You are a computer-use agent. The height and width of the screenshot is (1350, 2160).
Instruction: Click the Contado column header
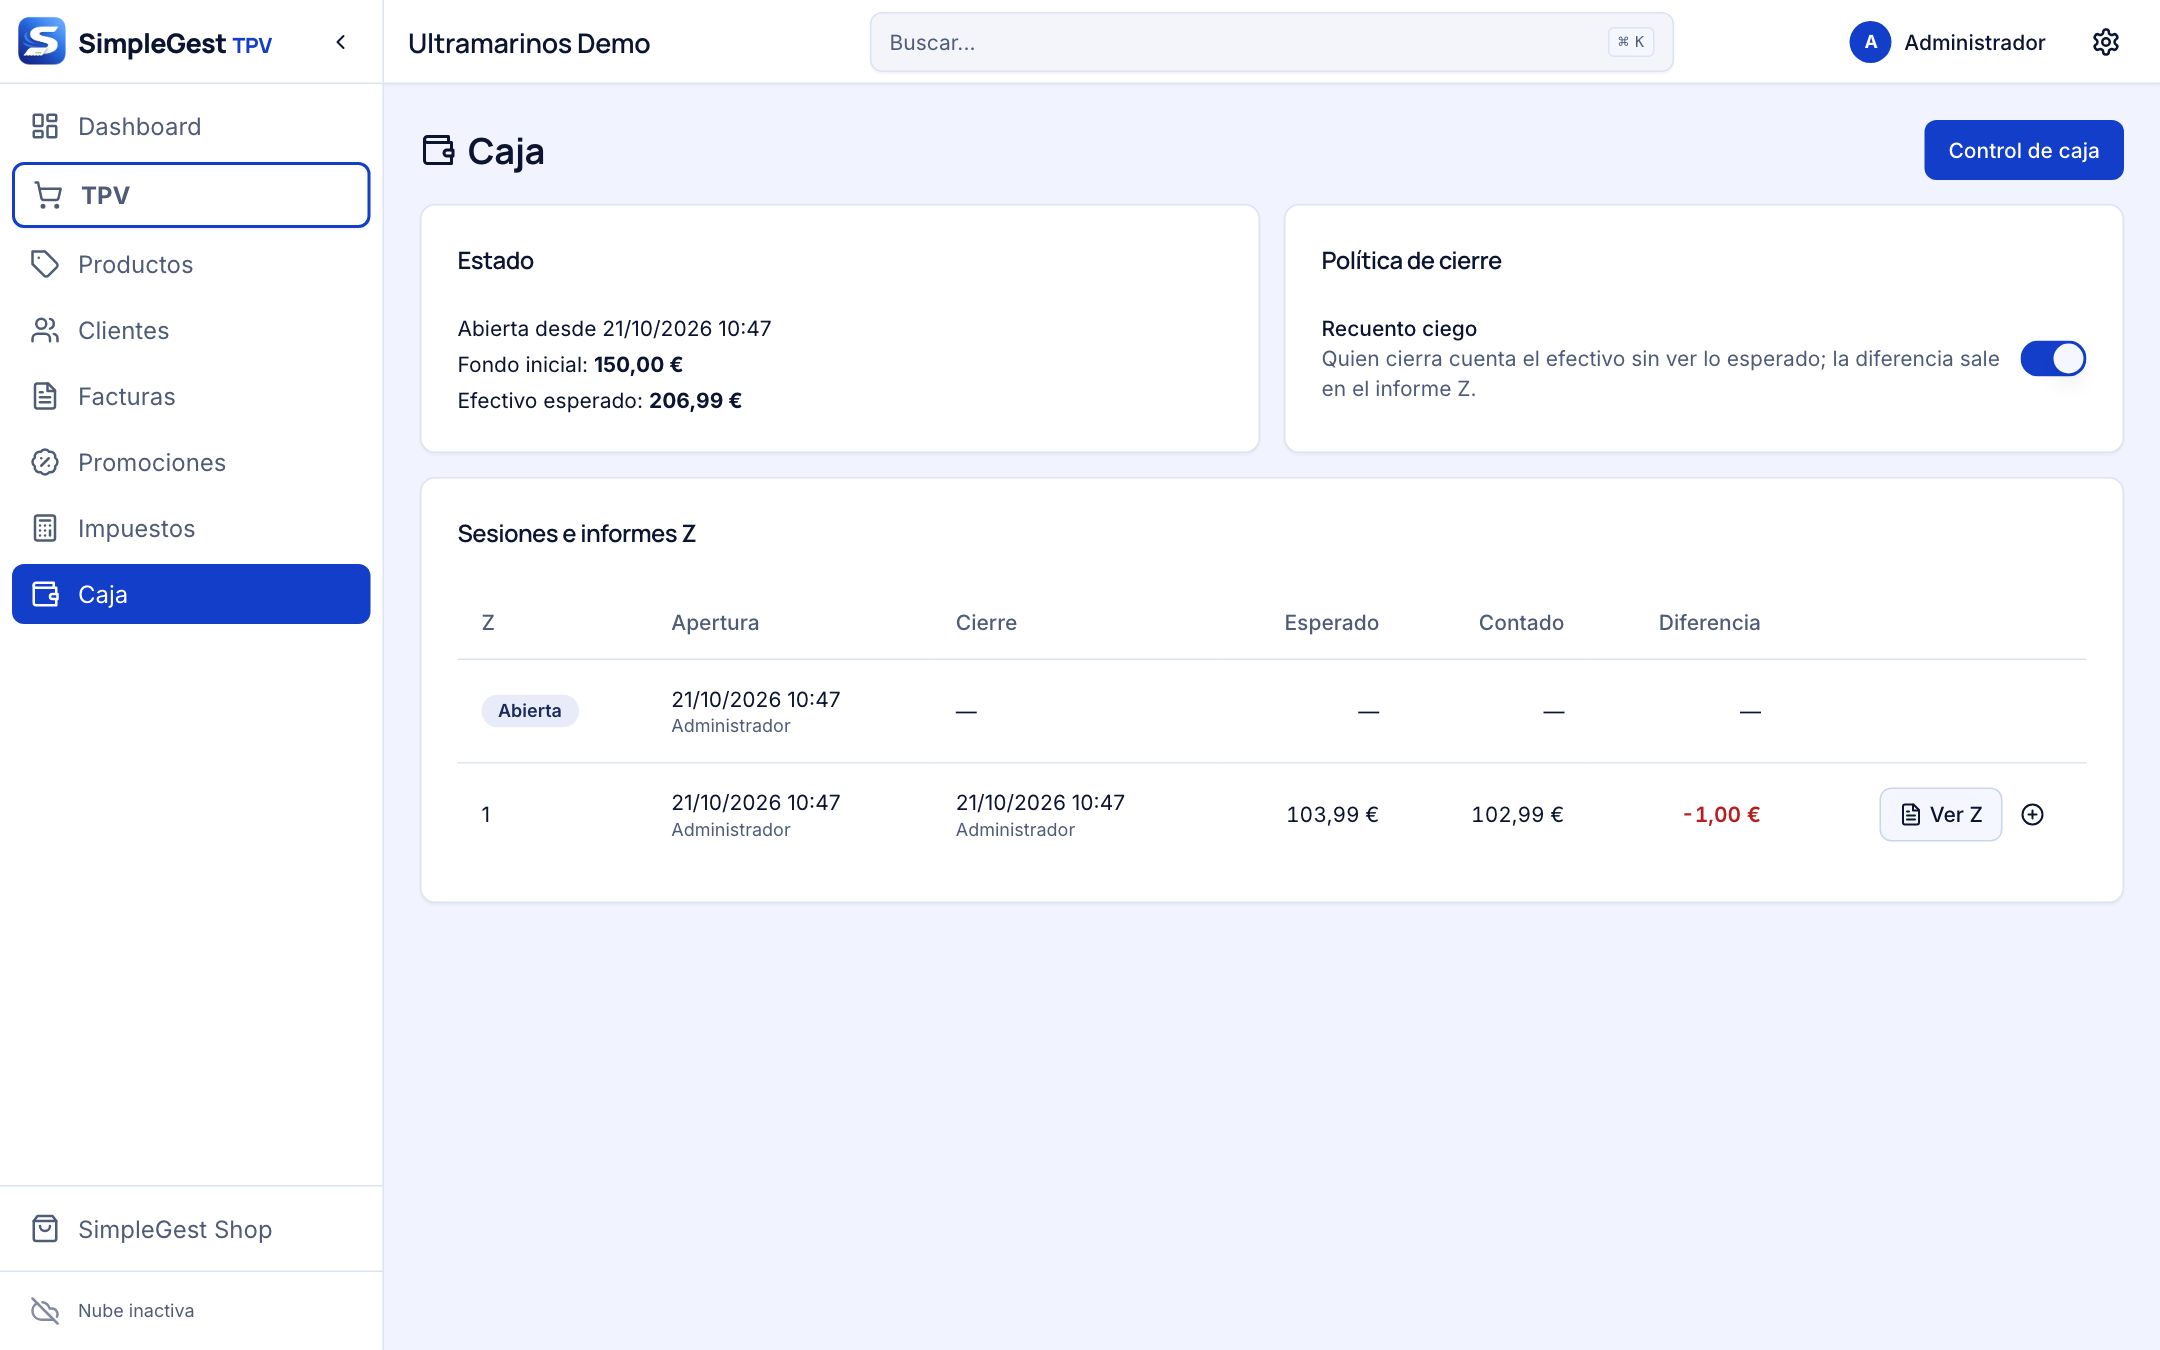pyautogui.click(x=1521, y=622)
